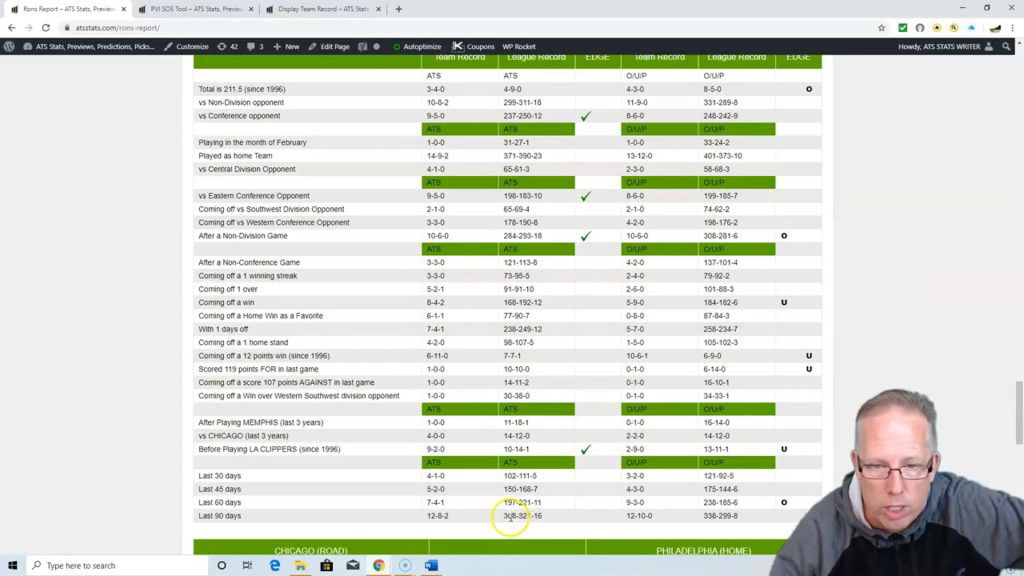Click the browser forward arrow
Viewport: 1024px width, 576px height.
pos(28,27)
